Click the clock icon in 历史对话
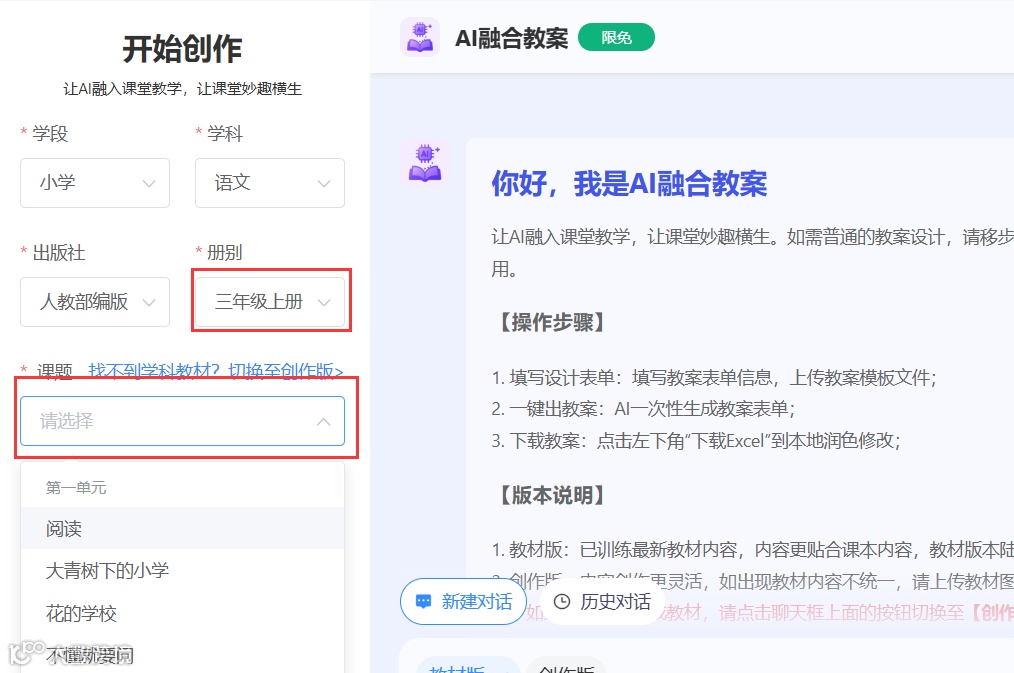Image resolution: width=1014 pixels, height=673 pixels. tap(562, 601)
